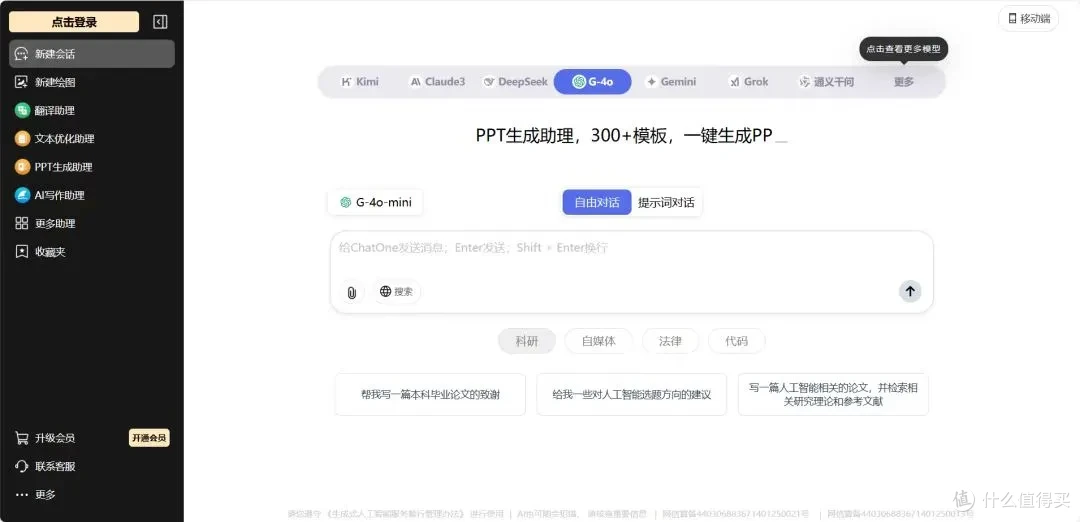1080x522 pixels.
Task: Open 更多 models in the model bar
Action: click(904, 81)
